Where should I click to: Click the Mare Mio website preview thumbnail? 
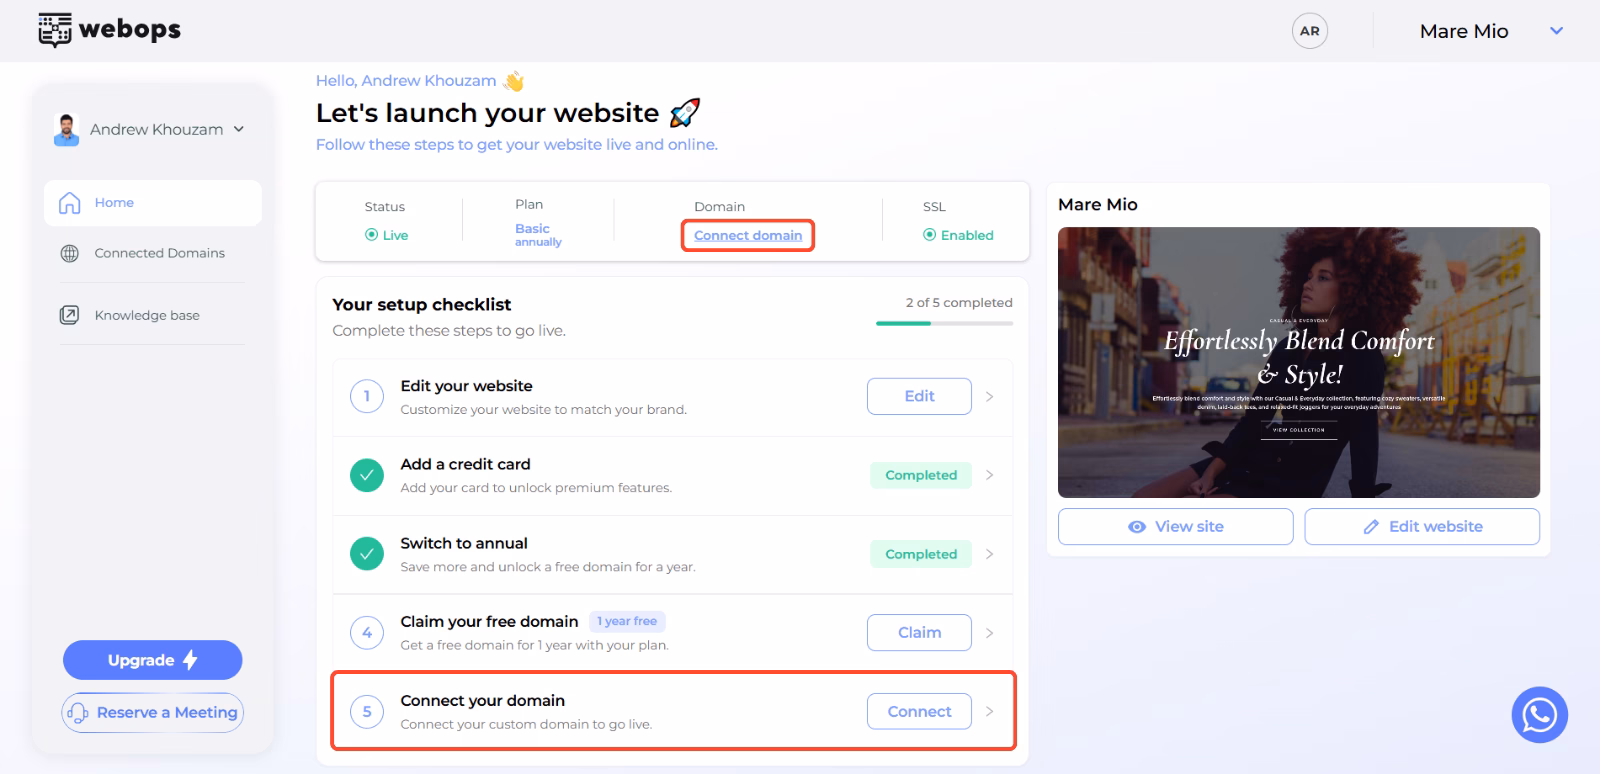pos(1299,362)
